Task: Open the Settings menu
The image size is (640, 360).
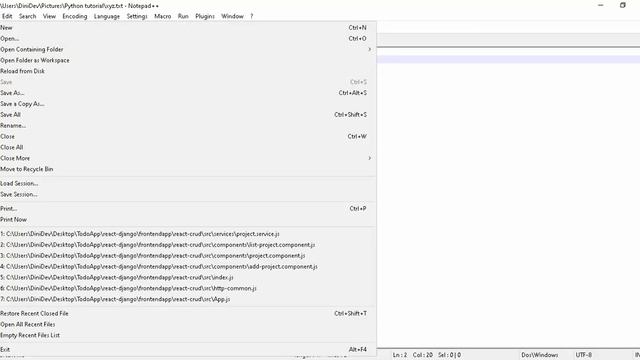Action: tap(137, 16)
